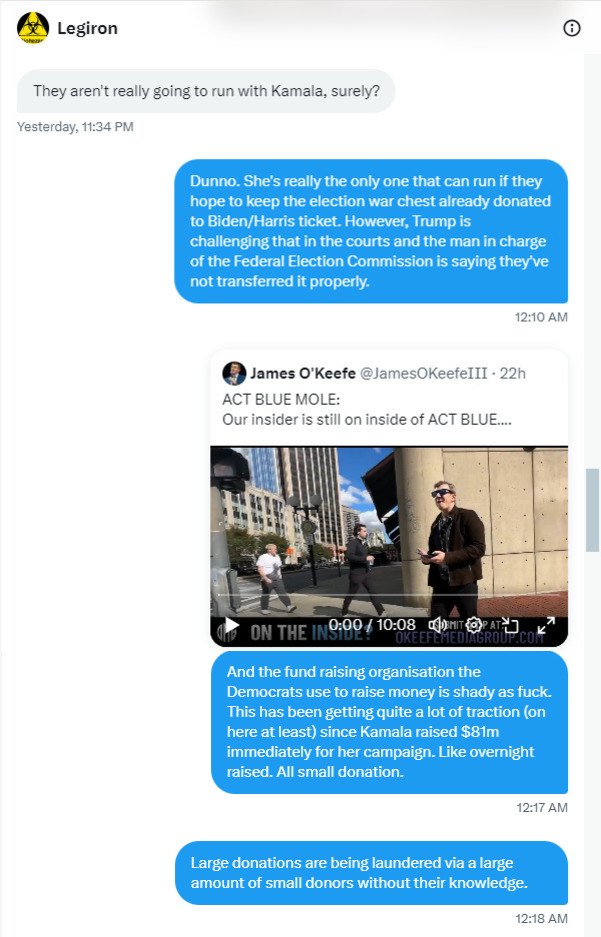
Task: Select the "run with Kamala, surely?" message bubble
Action: coord(206,91)
